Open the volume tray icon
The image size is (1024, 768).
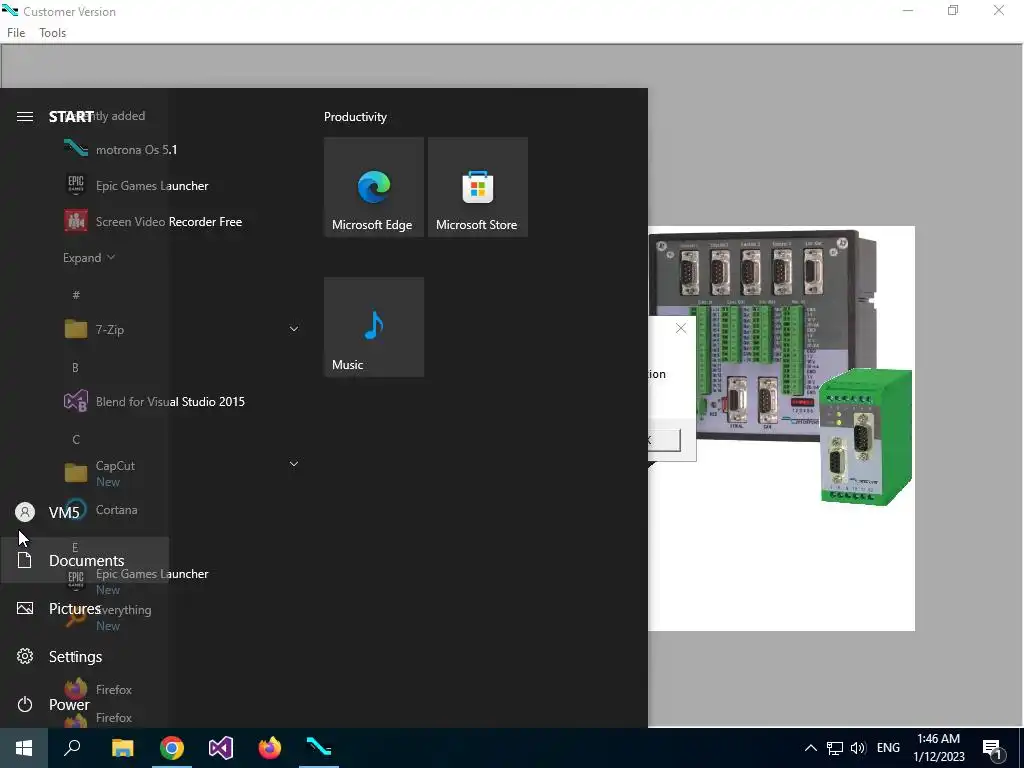point(858,748)
